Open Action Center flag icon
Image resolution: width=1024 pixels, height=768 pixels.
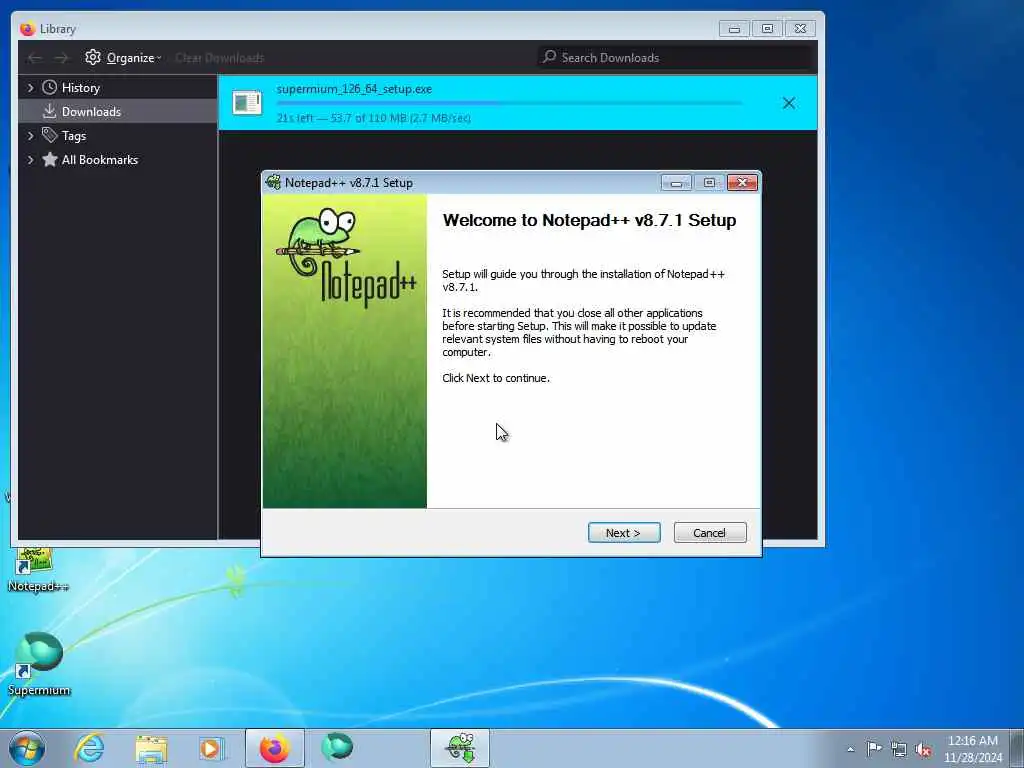(874, 749)
